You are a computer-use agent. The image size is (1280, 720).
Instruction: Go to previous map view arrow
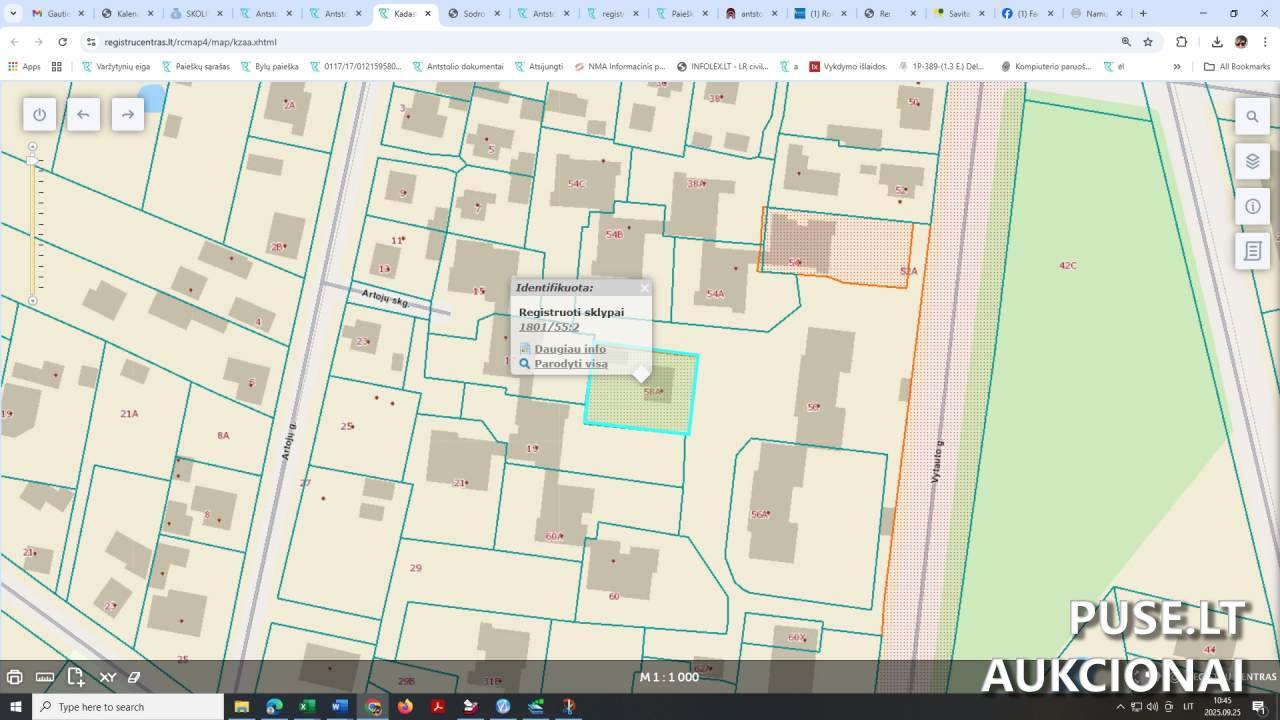[83, 115]
